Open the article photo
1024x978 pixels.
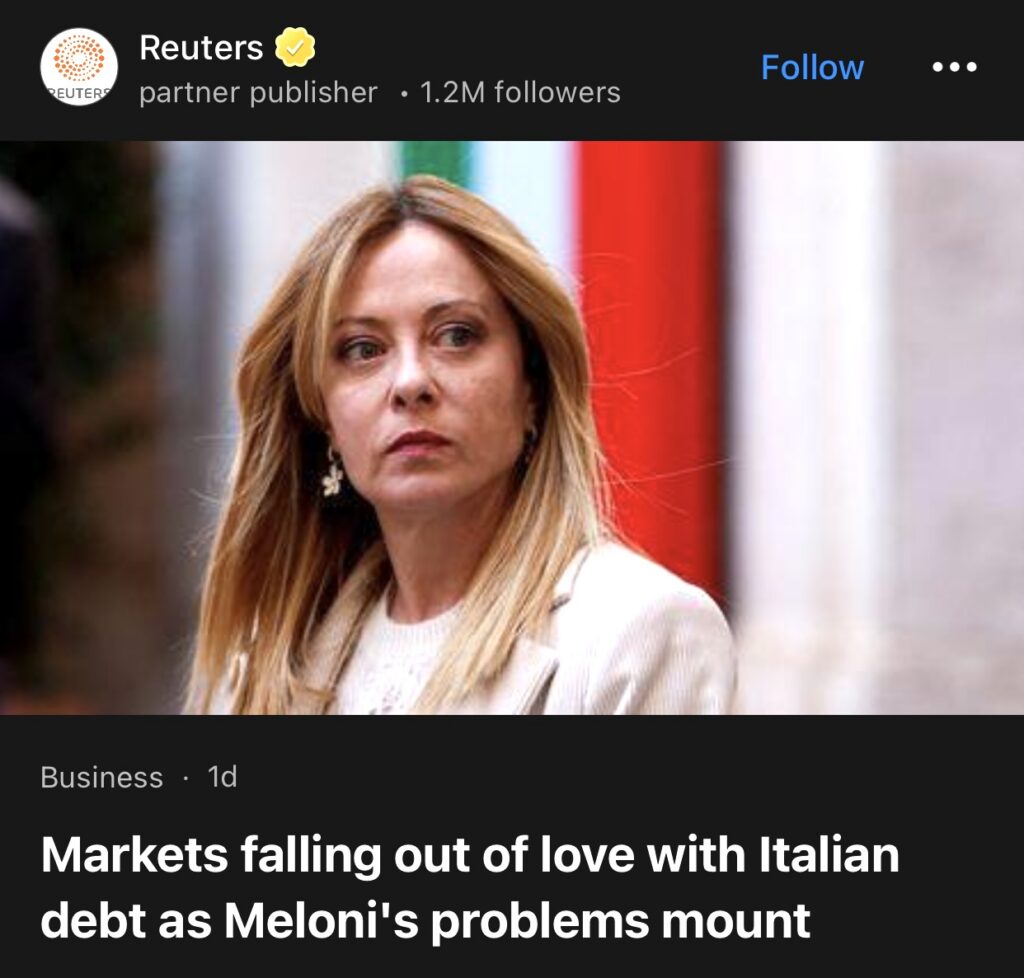[512, 427]
